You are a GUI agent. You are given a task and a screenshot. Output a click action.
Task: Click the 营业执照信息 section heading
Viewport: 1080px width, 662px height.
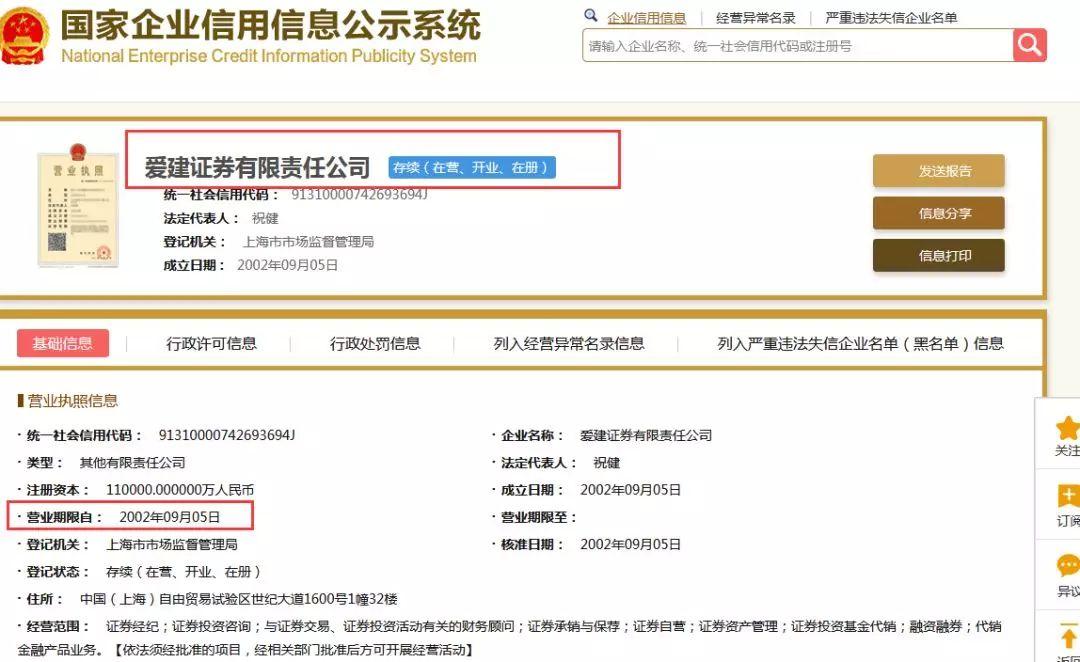point(72,401)
